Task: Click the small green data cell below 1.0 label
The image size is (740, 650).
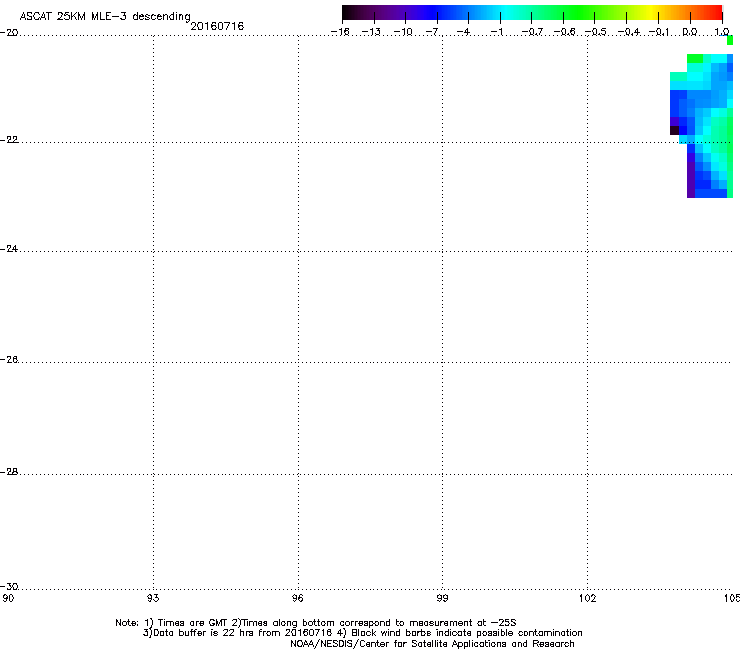Action: coord(730,41)
